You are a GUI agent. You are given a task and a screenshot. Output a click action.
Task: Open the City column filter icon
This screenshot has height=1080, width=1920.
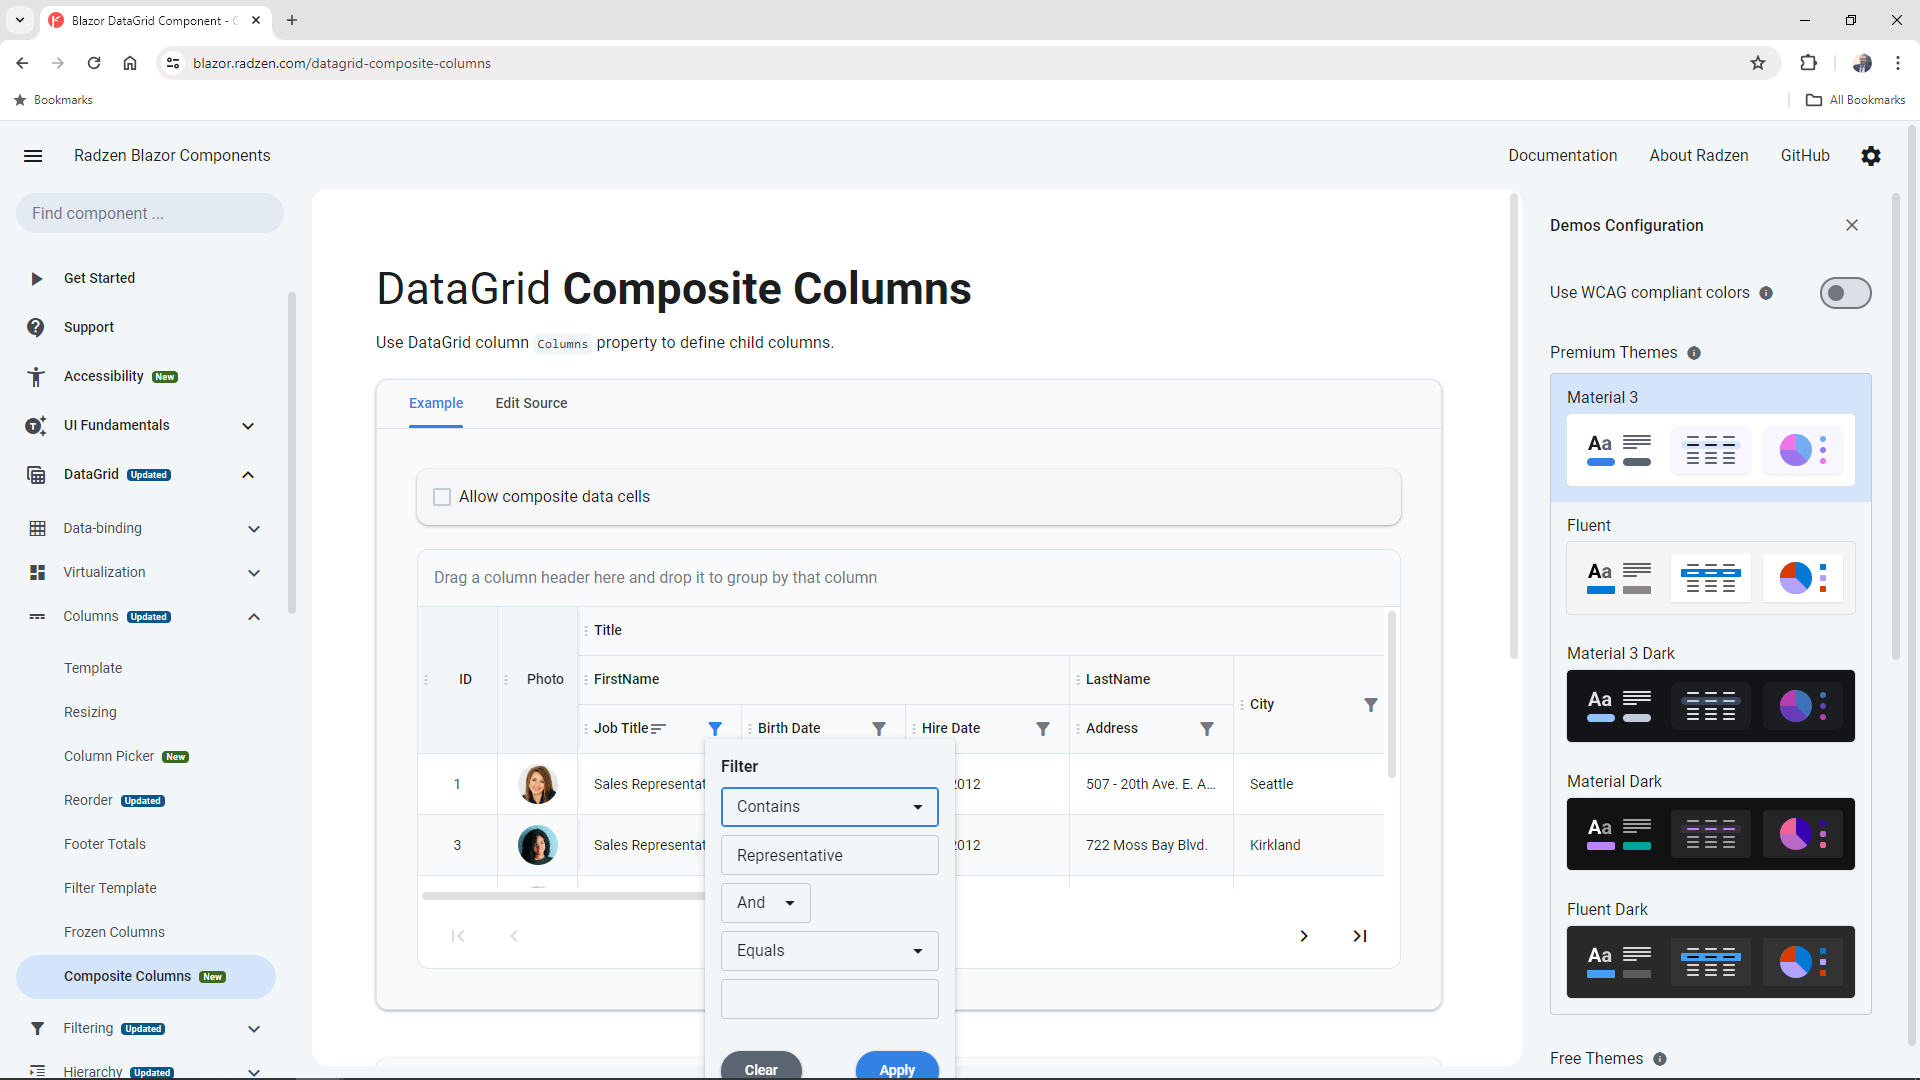(1371, 705)
